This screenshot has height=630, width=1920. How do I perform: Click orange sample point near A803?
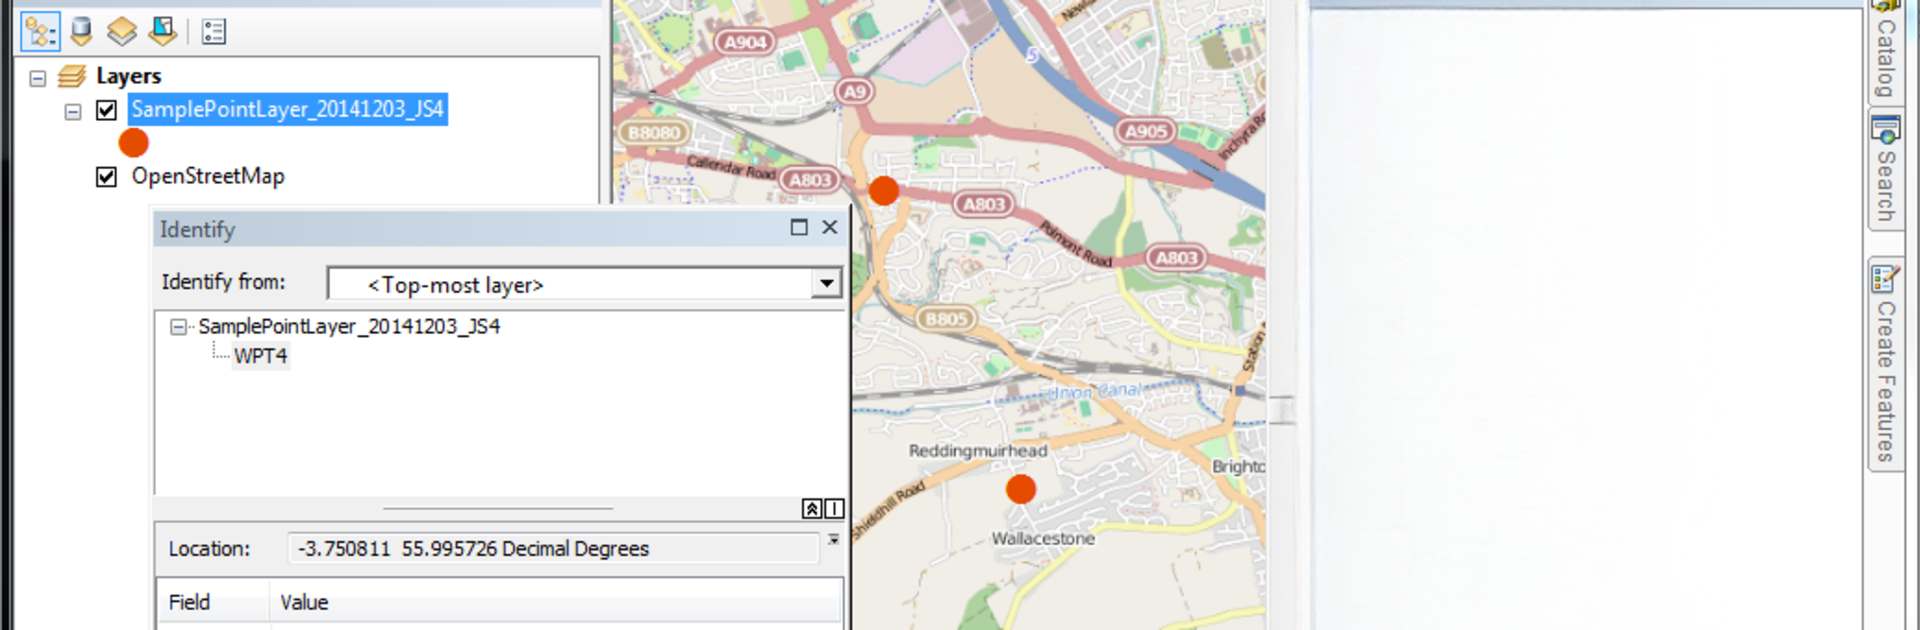[884, 191]
